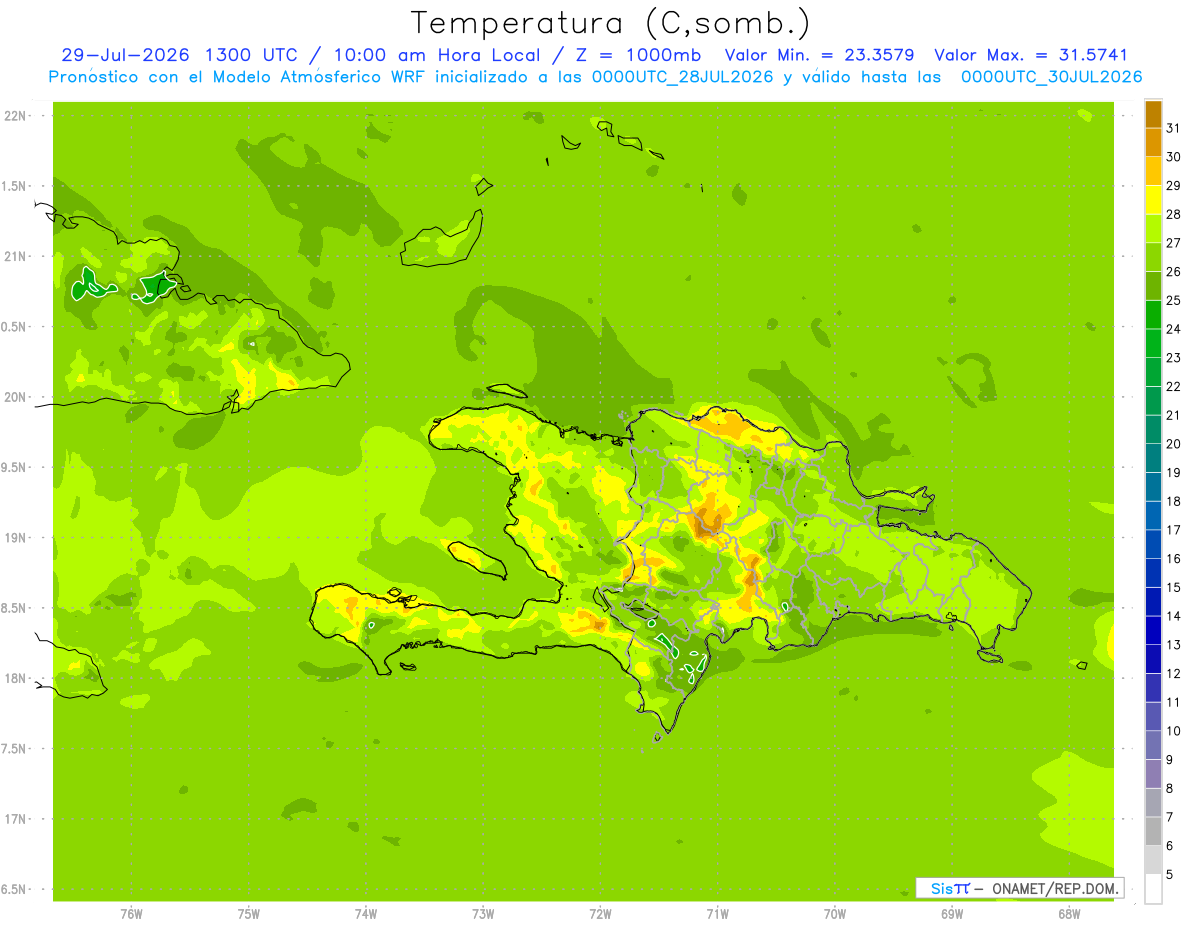Click 'Valor Min. = 23.3579' text
Image resolution: width=1200 pixels, height=927 pixels.
pyautogui.click(x=821, y=55)
